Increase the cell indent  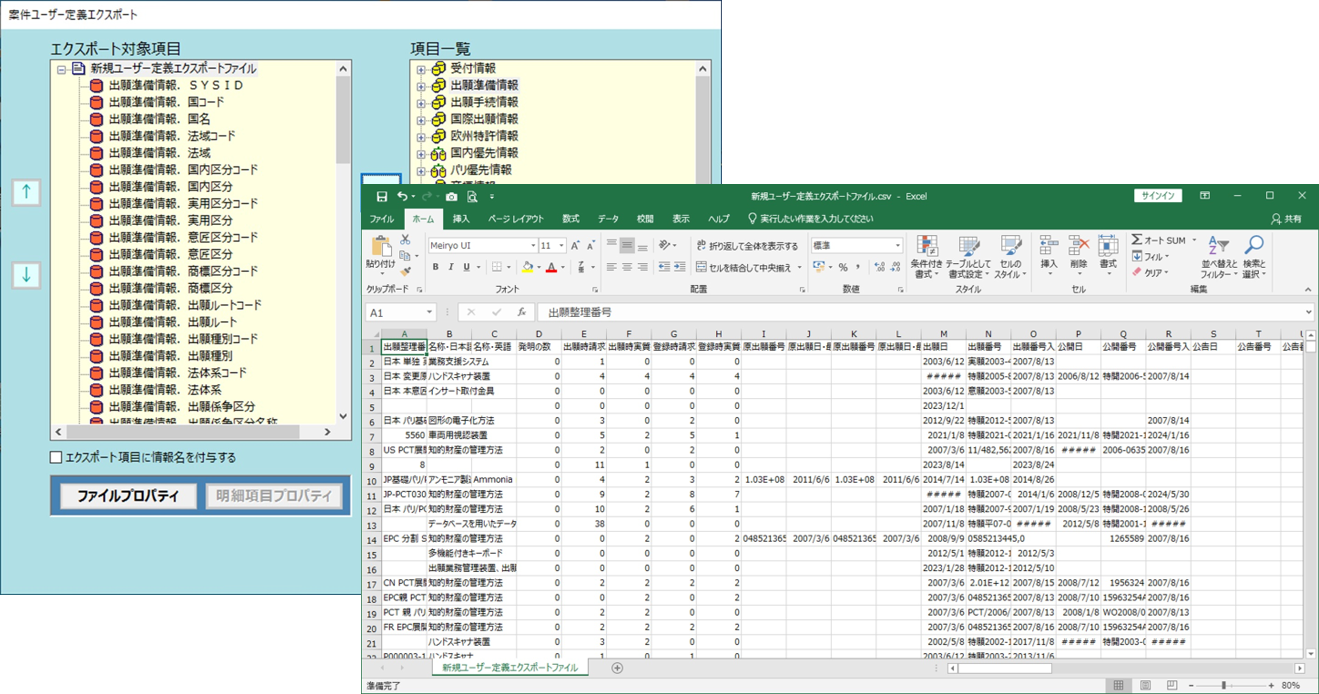678,267
